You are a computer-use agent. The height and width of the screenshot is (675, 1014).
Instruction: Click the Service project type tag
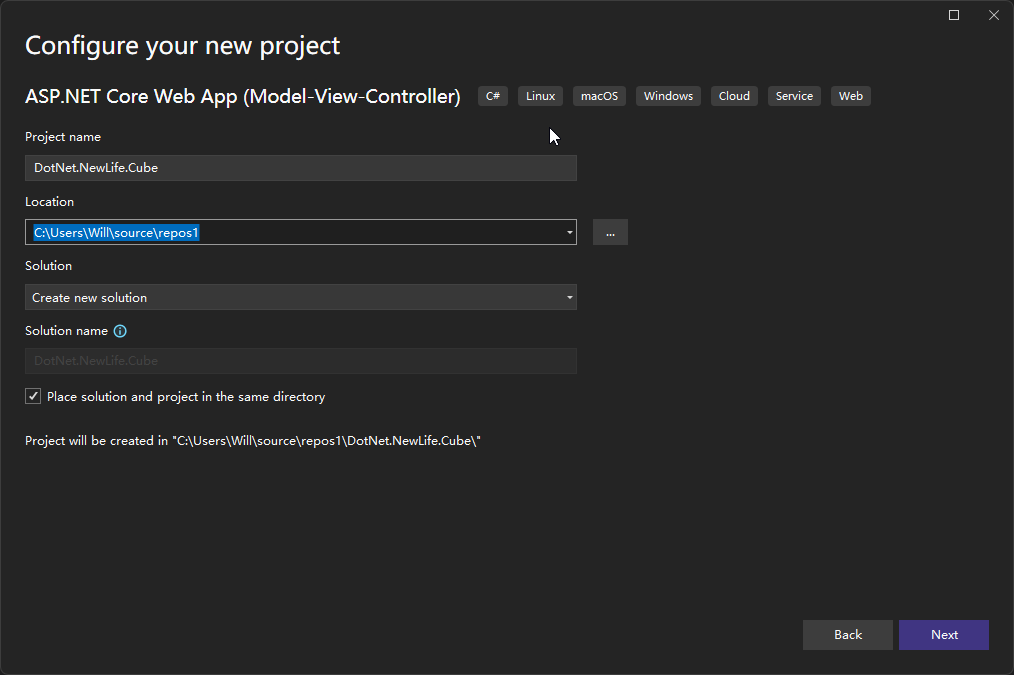[x=794, y=96]
